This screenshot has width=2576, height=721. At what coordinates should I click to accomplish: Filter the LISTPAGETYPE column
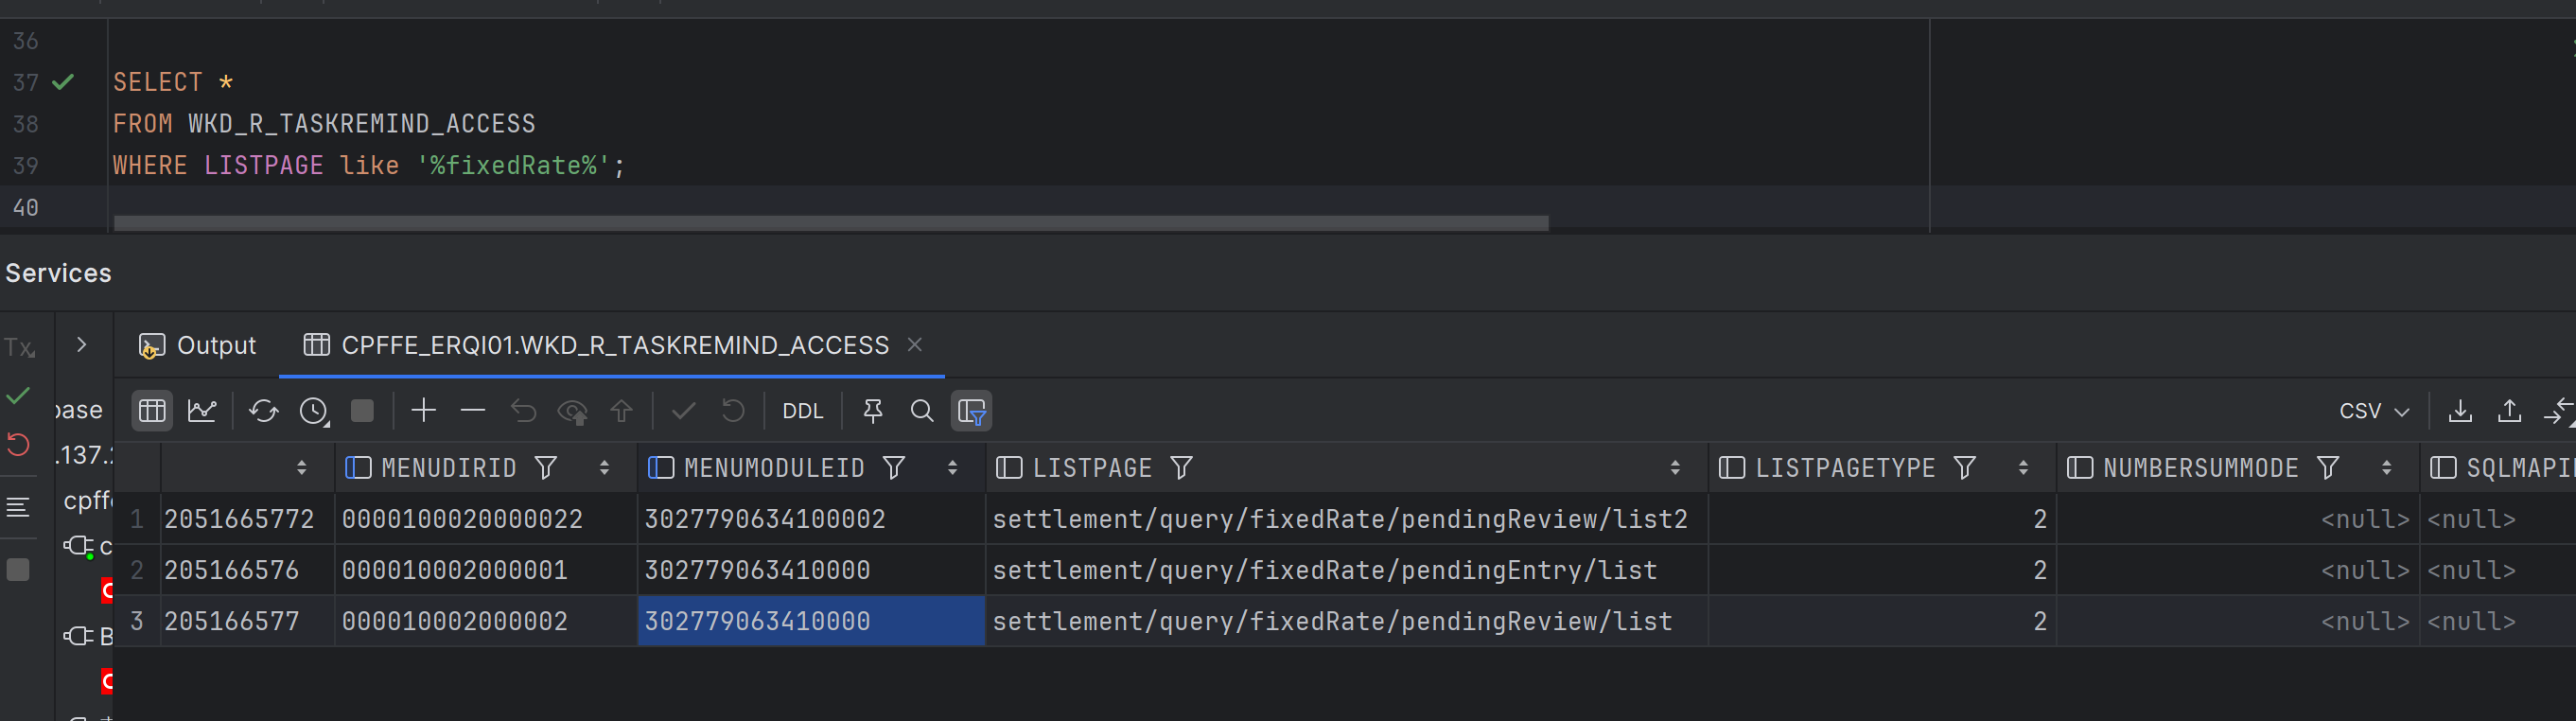pos(1965,468)
